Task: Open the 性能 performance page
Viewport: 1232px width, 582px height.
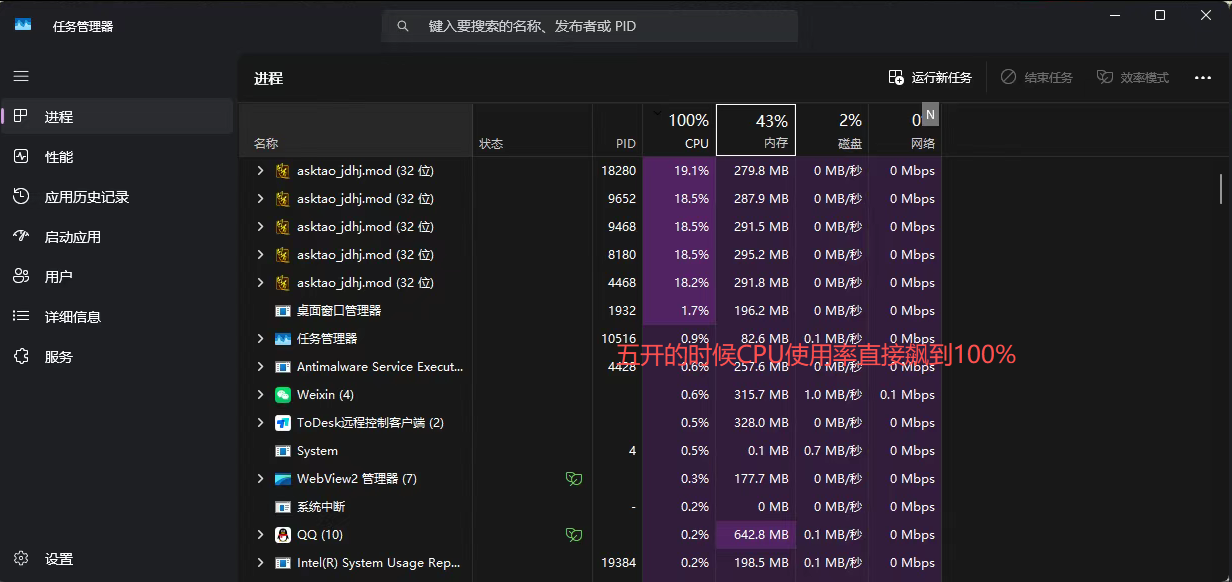Action: (x=58, y=157)
